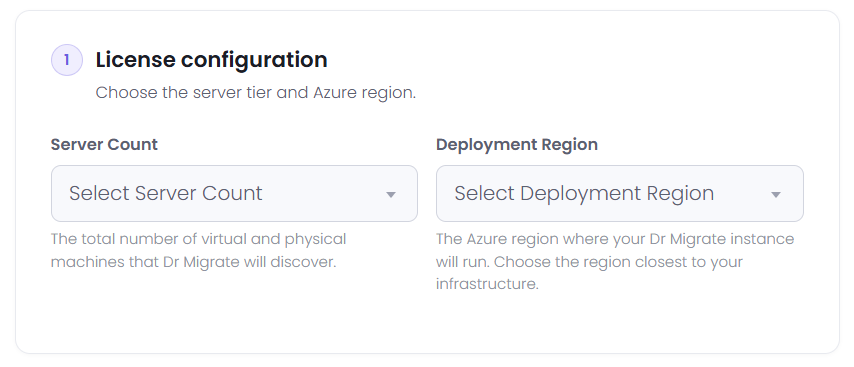Open the Select Deployment Region dropdown
The width and height of the screenshot is (854, 367).
point(620,194)
